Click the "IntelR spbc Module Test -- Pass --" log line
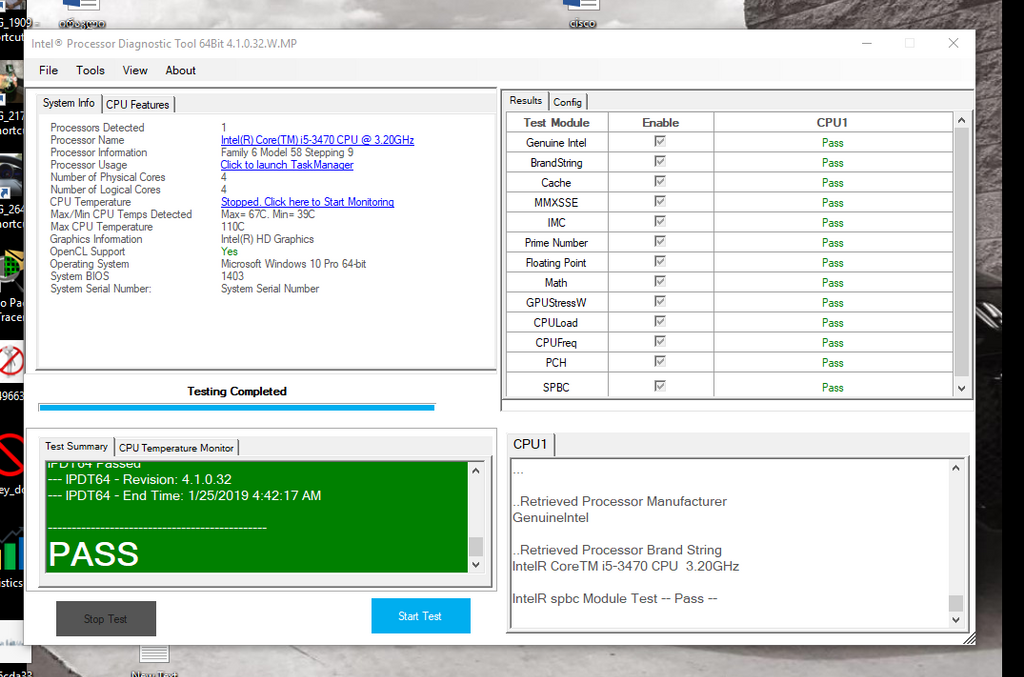 click(x=615, y=599)
